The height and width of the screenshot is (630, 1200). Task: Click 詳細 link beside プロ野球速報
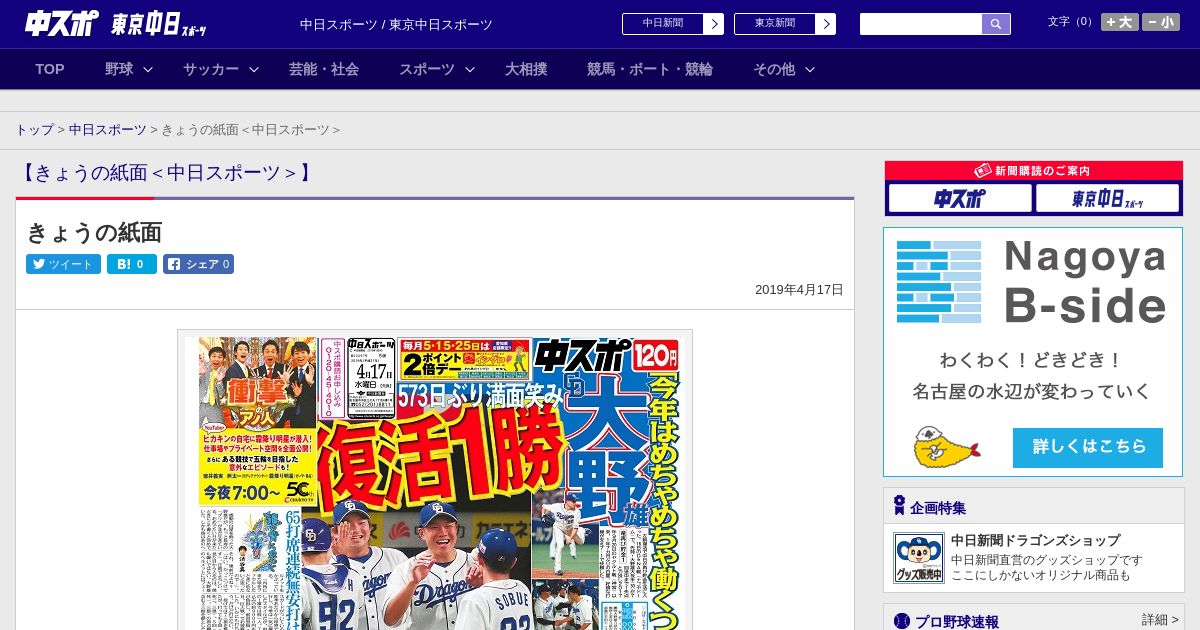(1160, 620)
